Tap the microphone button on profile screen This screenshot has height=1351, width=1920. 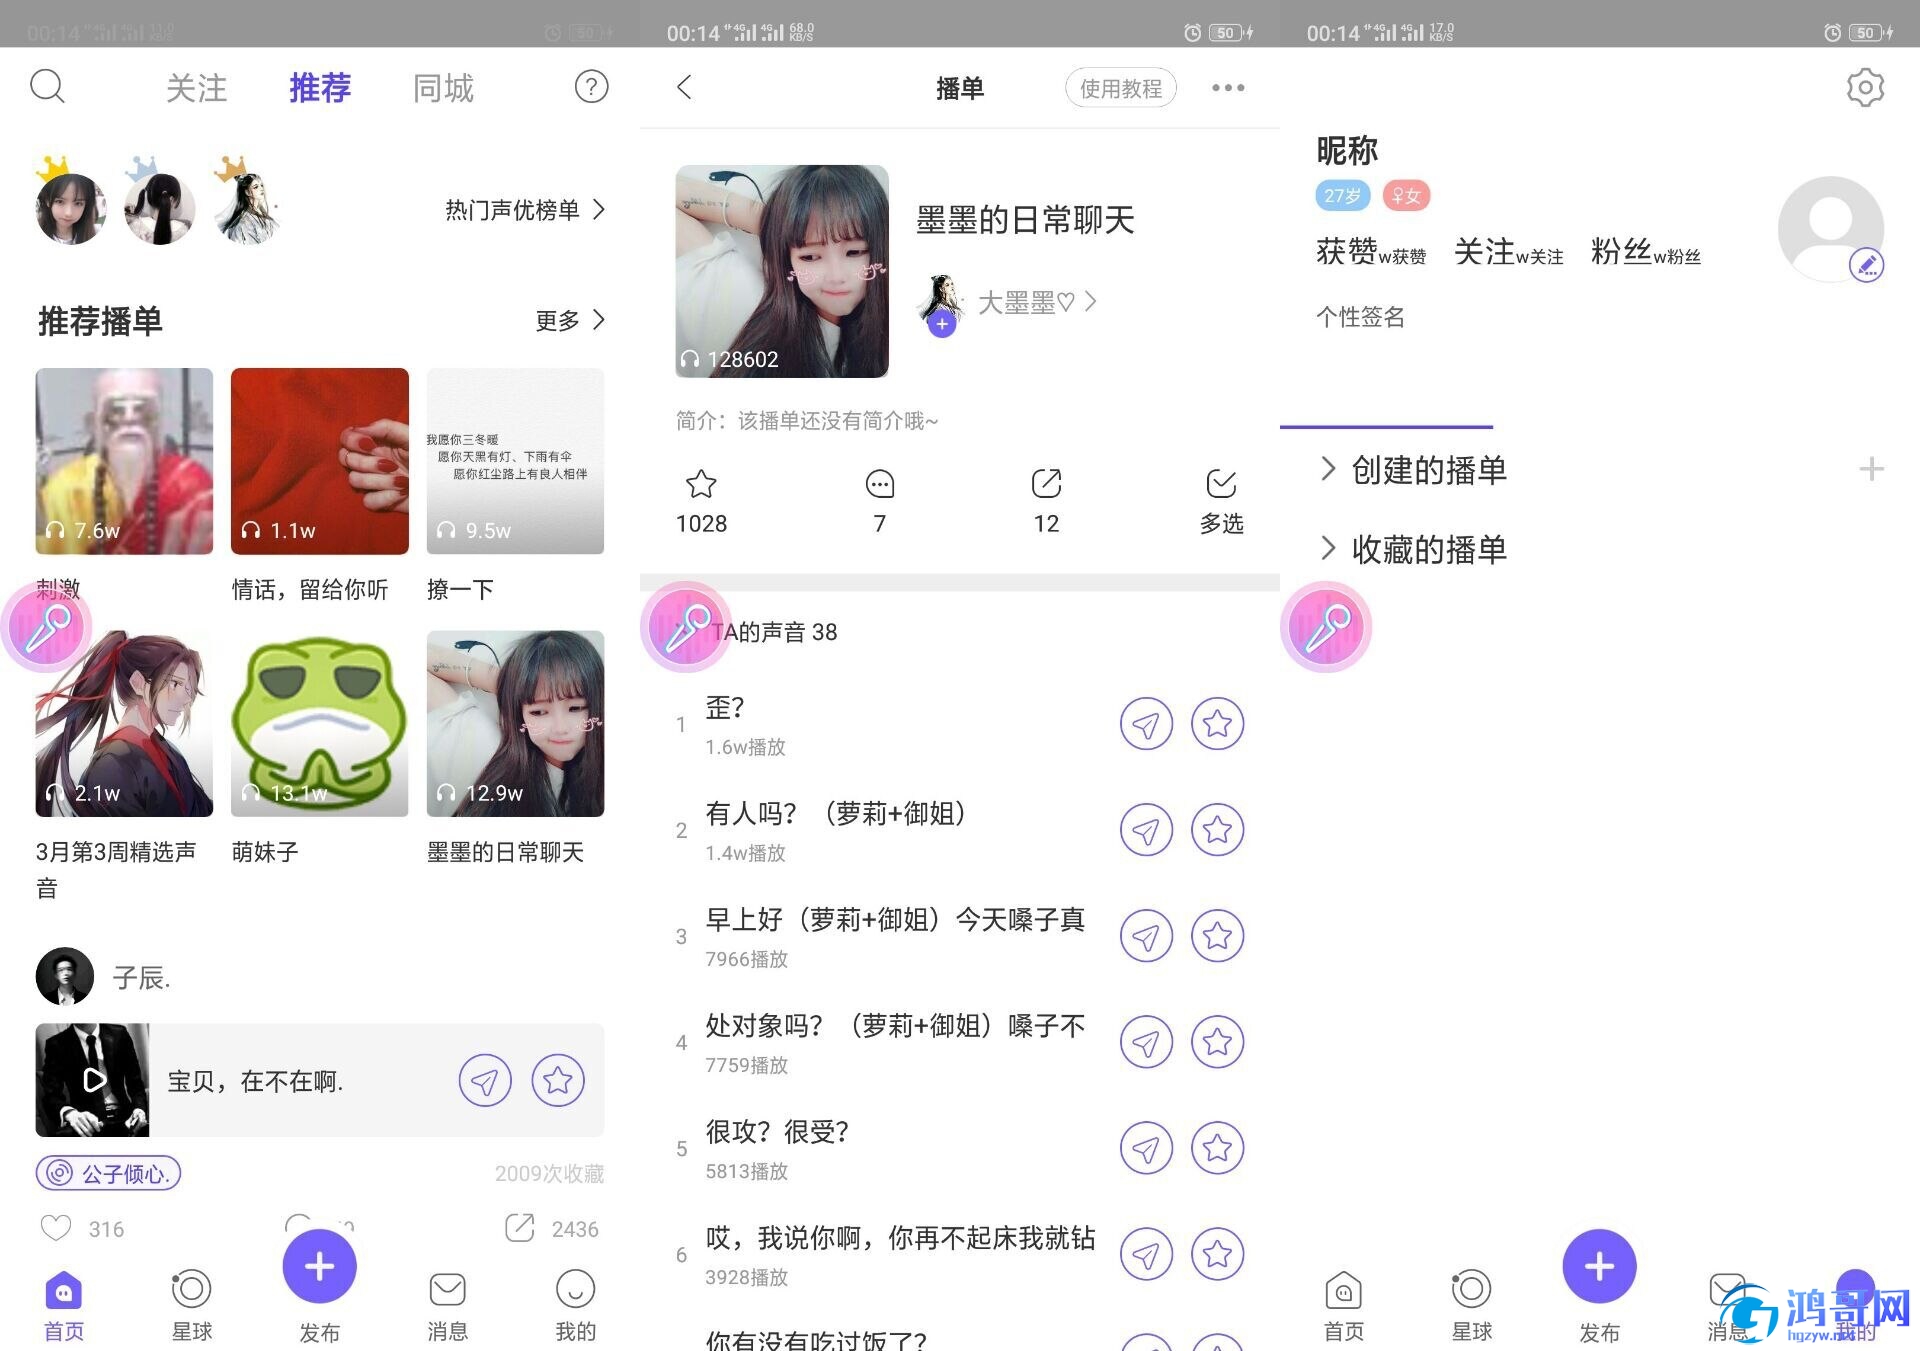1326,627
